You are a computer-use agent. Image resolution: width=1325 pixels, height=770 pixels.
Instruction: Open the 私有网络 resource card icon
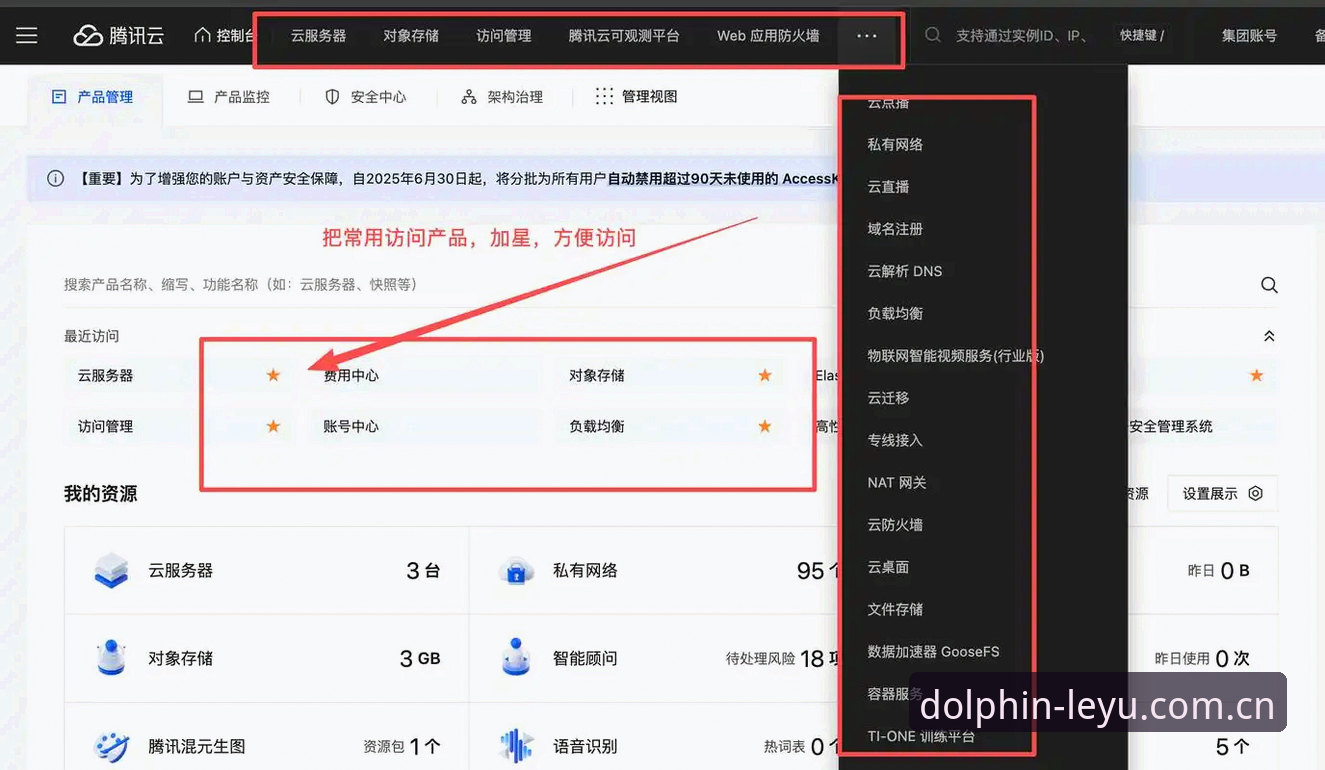[516, 571]
